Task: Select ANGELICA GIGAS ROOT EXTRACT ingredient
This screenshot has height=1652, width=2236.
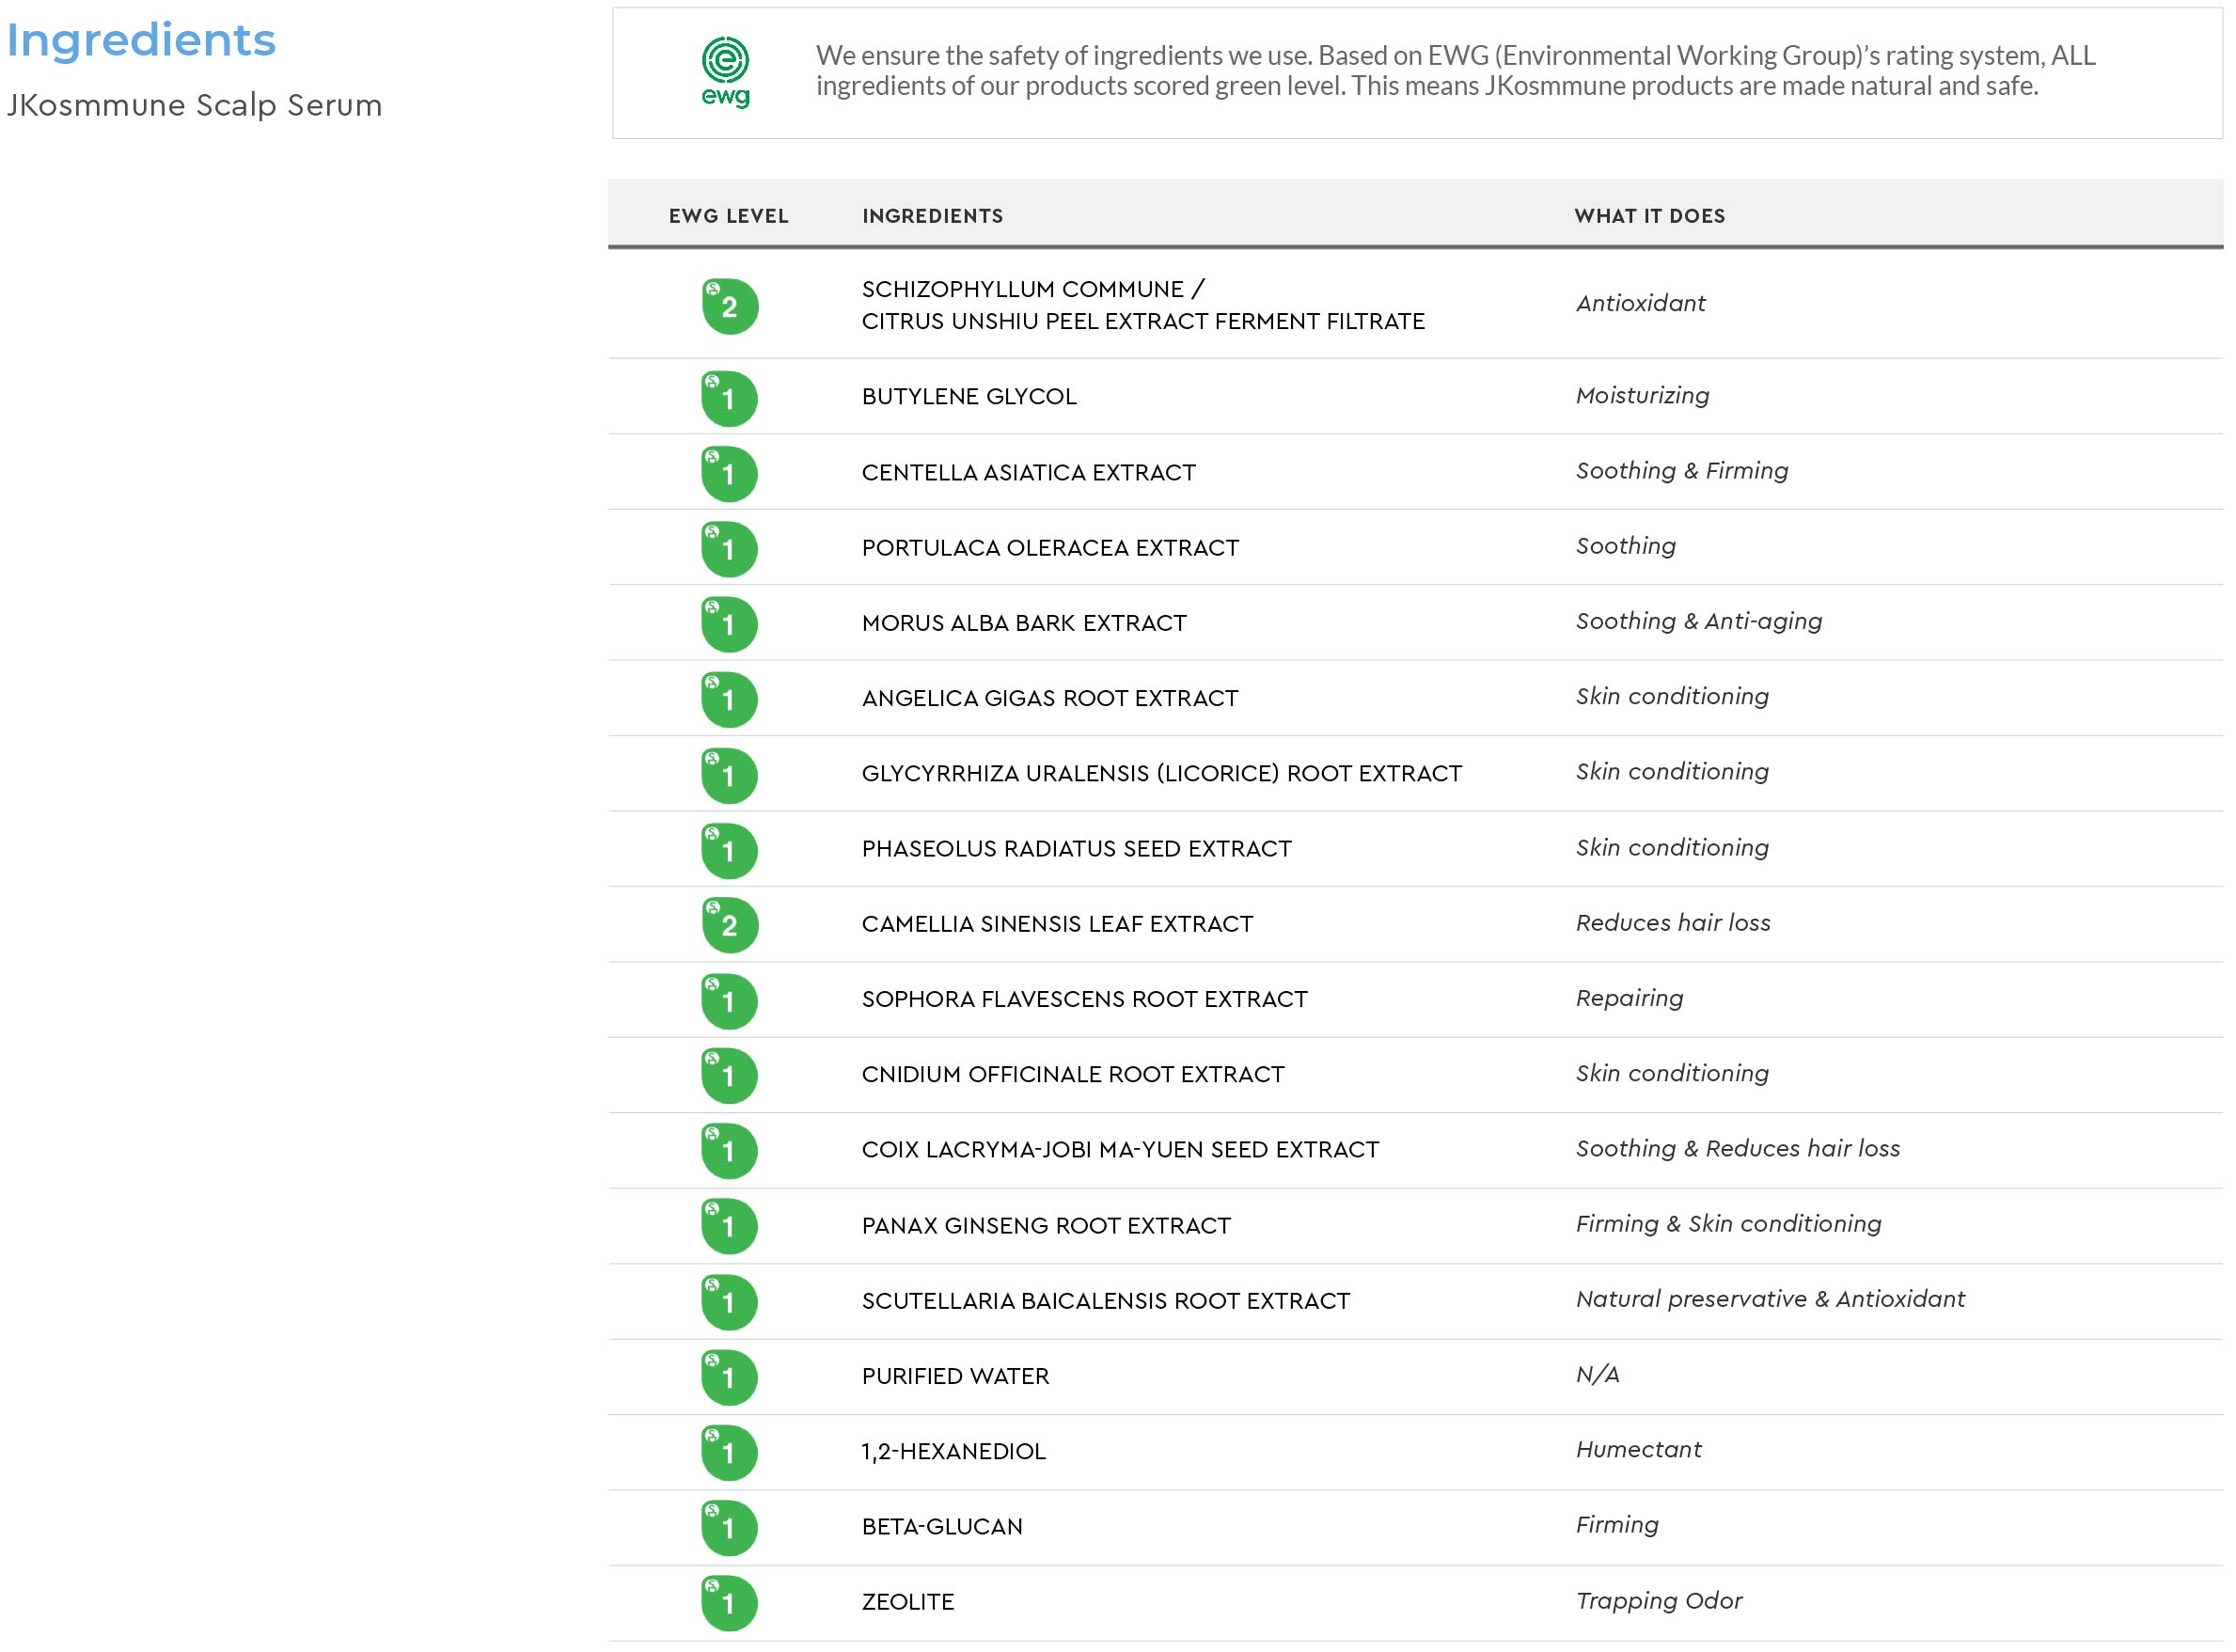Action: click(1050, 698)
